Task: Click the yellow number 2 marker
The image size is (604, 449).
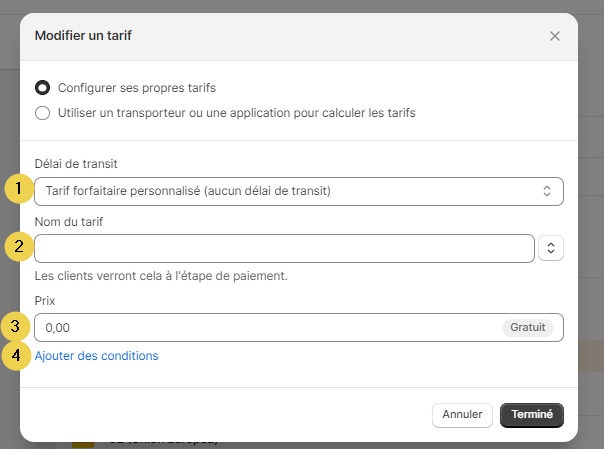Action: (x=17, y=247)
